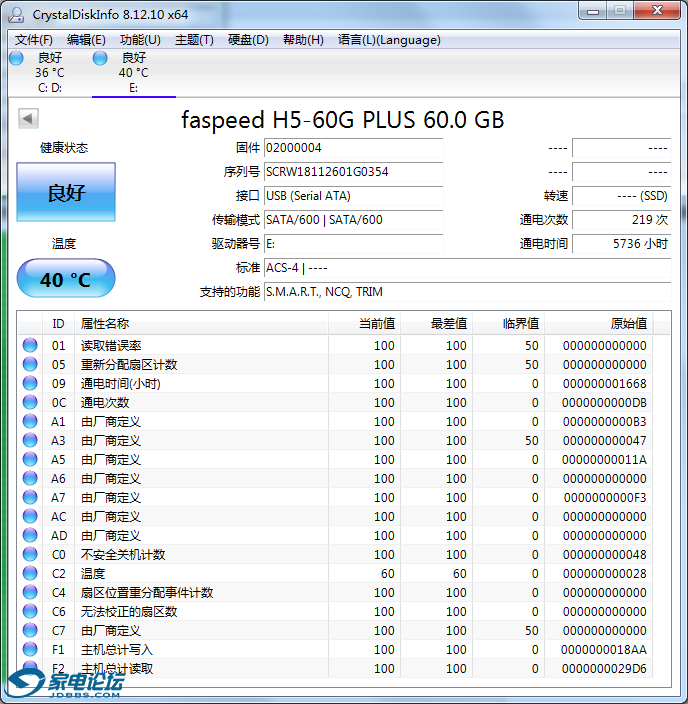Click the 40 °C temperature button

pyautogui.click(x=66, y=278)
